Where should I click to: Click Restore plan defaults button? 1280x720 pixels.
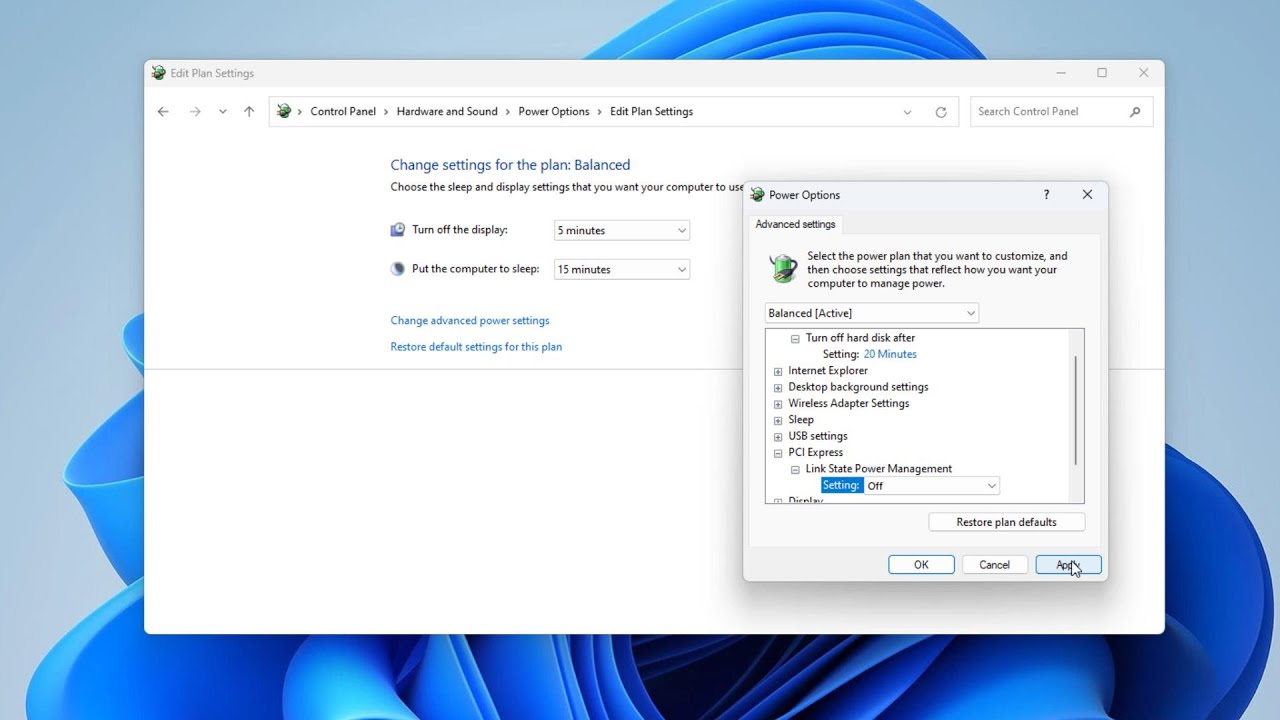[x=1006, y=522]
